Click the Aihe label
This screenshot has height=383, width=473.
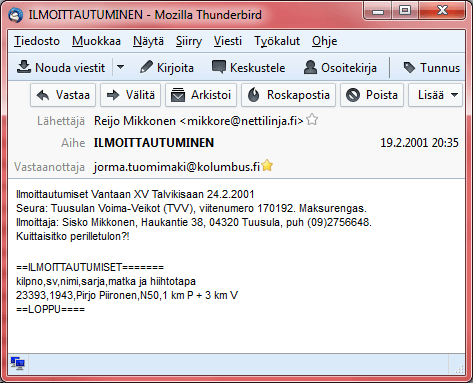click(73, 143)
